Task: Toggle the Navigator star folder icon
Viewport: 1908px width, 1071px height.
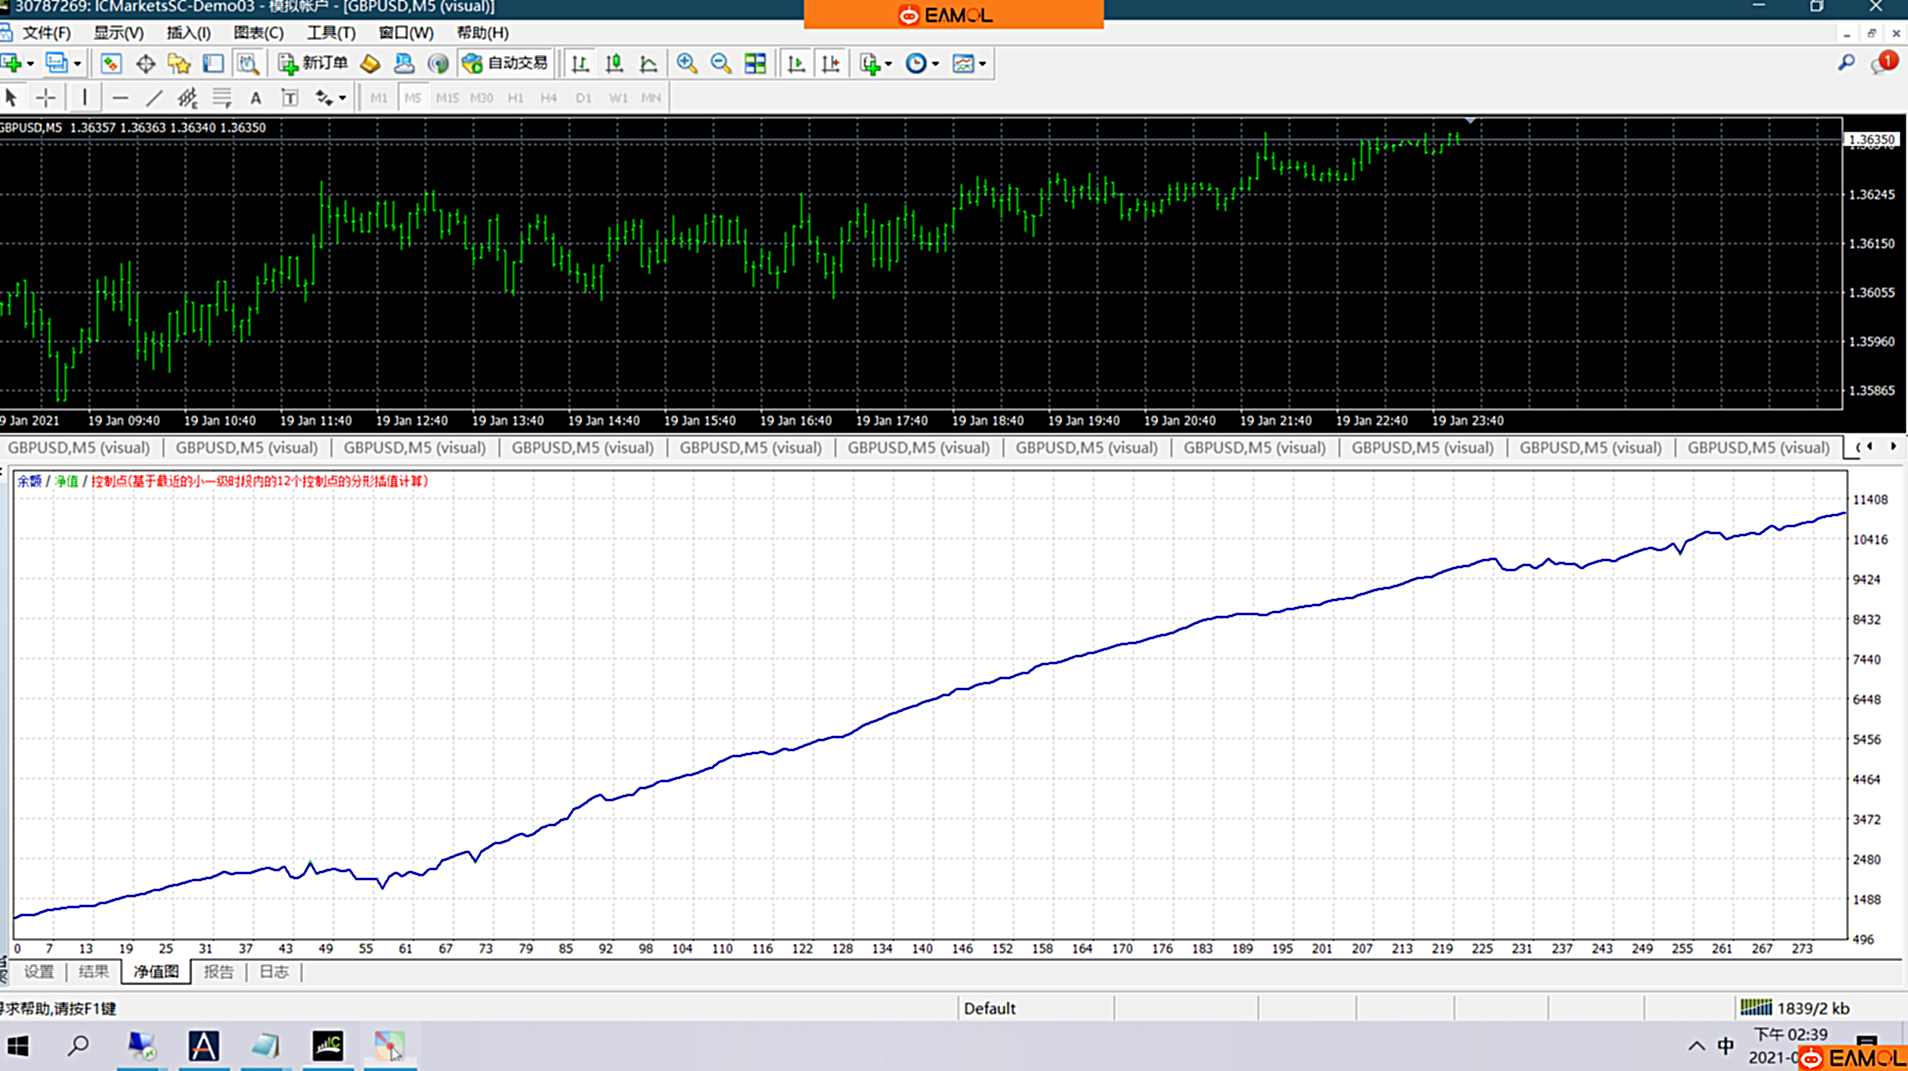Action: 179,63
